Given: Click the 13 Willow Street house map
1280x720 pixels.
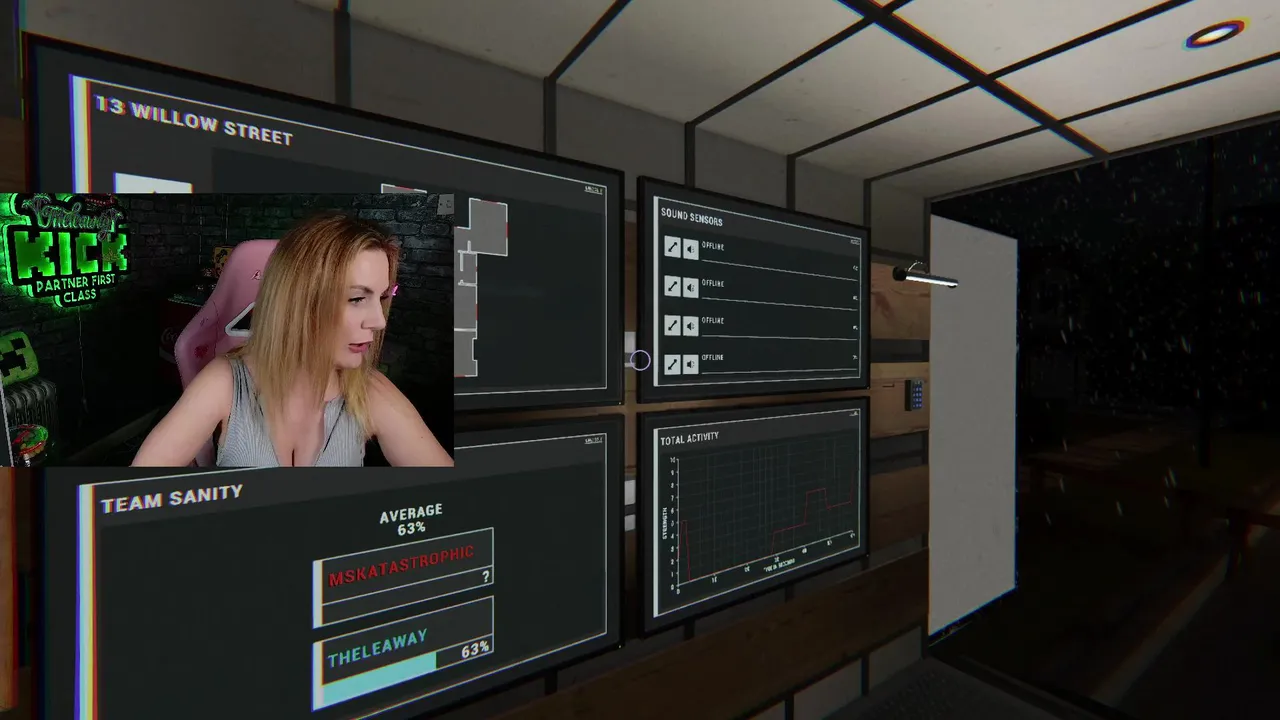Looking at the screenshot, I should tap(483, 289).
